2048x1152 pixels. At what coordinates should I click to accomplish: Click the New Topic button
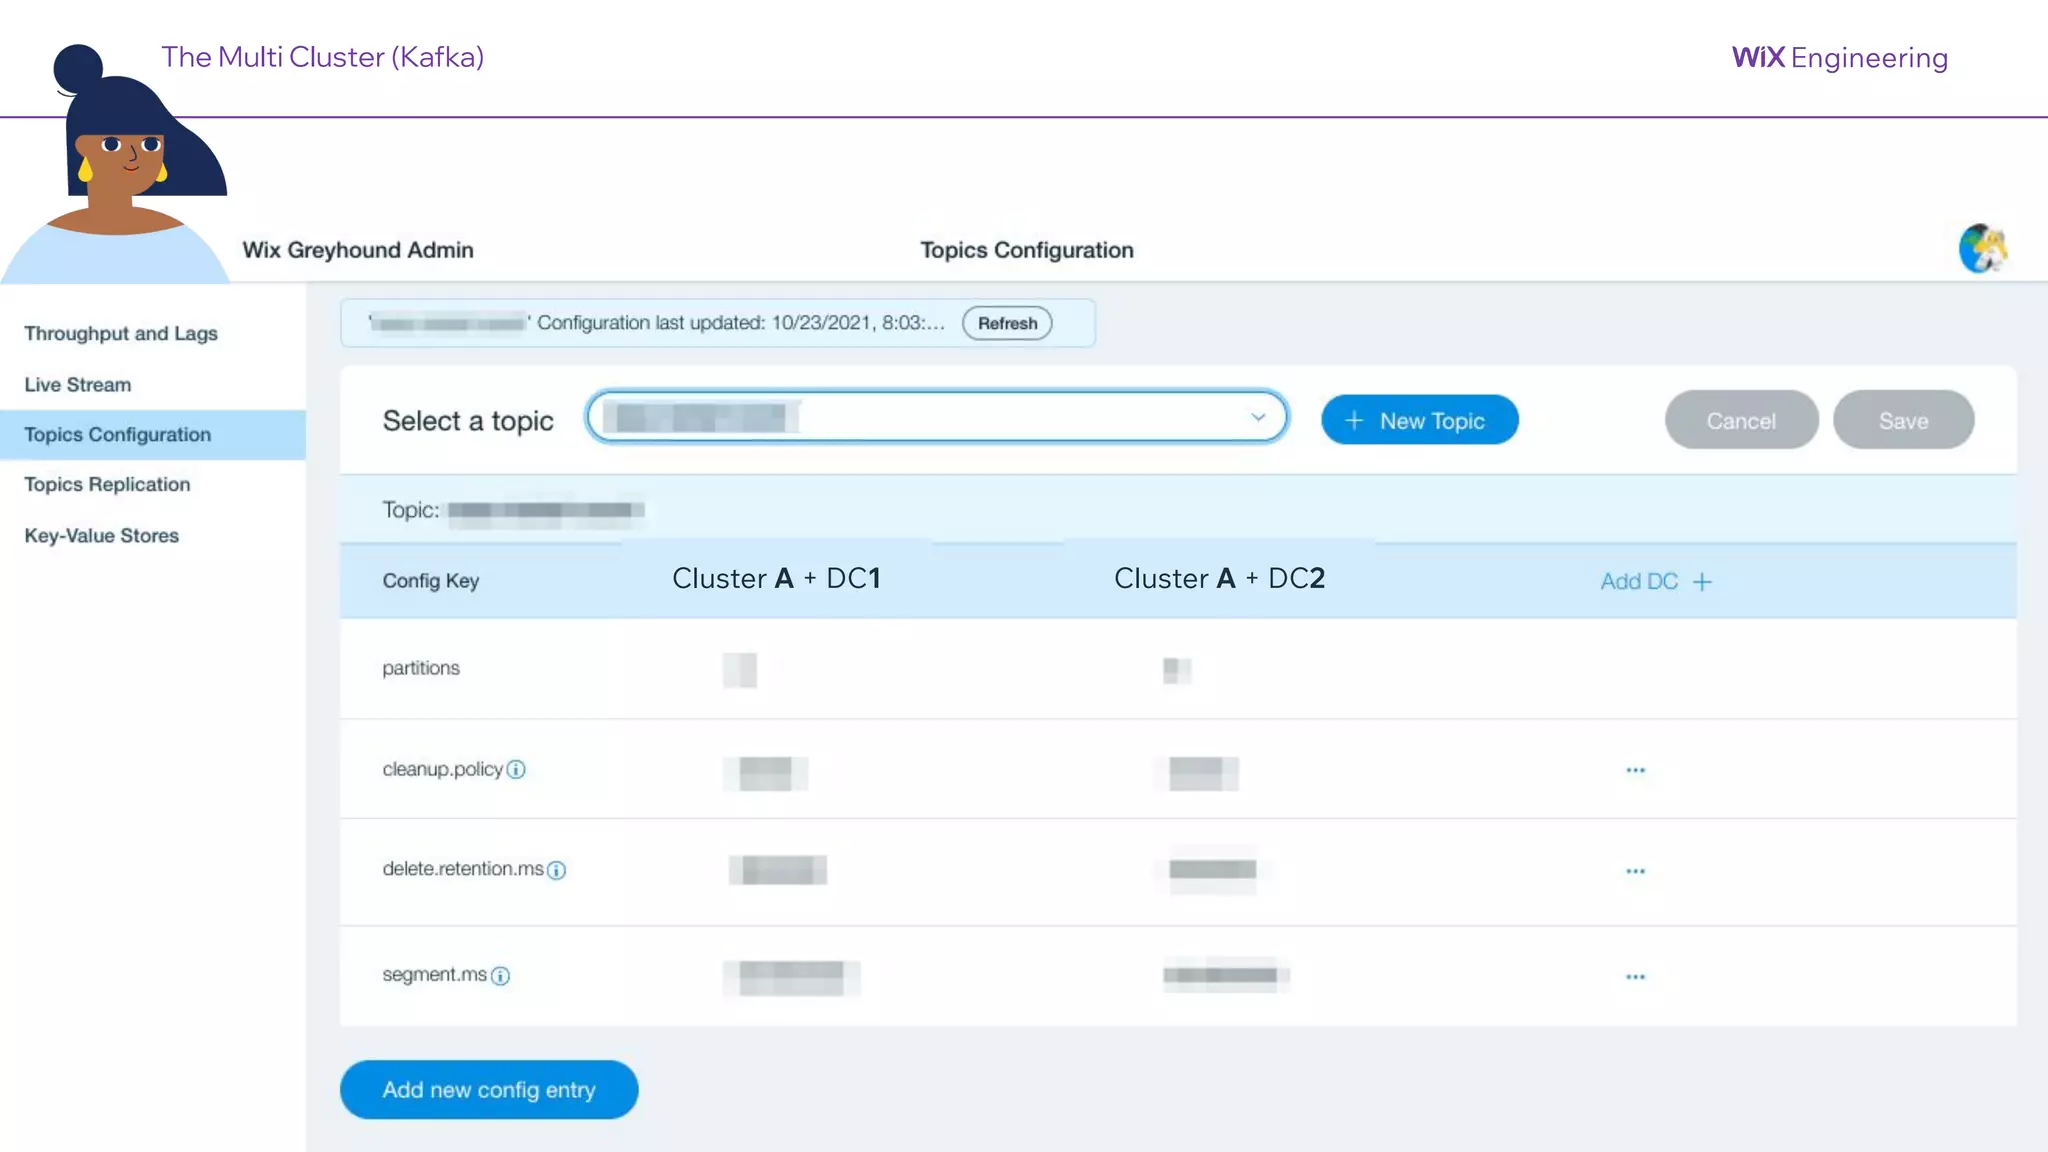coord(1419,421)
